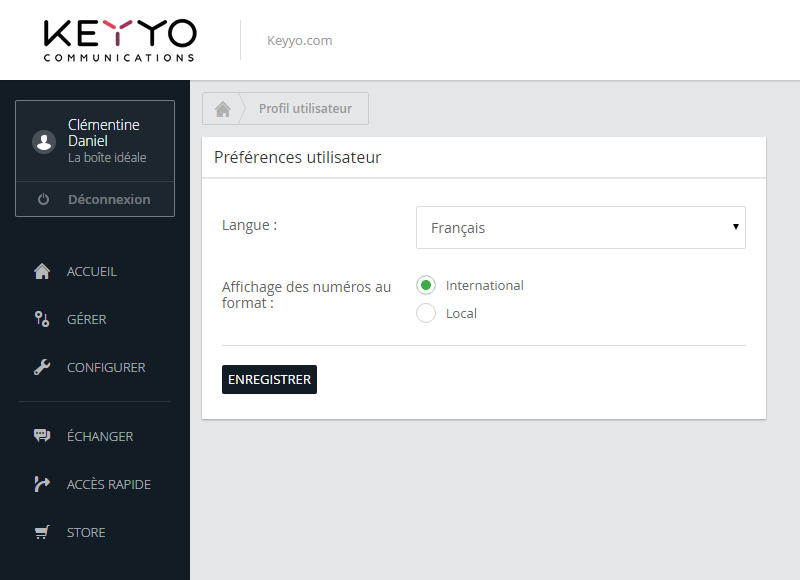This screenshot has width=800, height=580.
Task: Open the CONFIGURER menu item
Action: coord(106,367)
